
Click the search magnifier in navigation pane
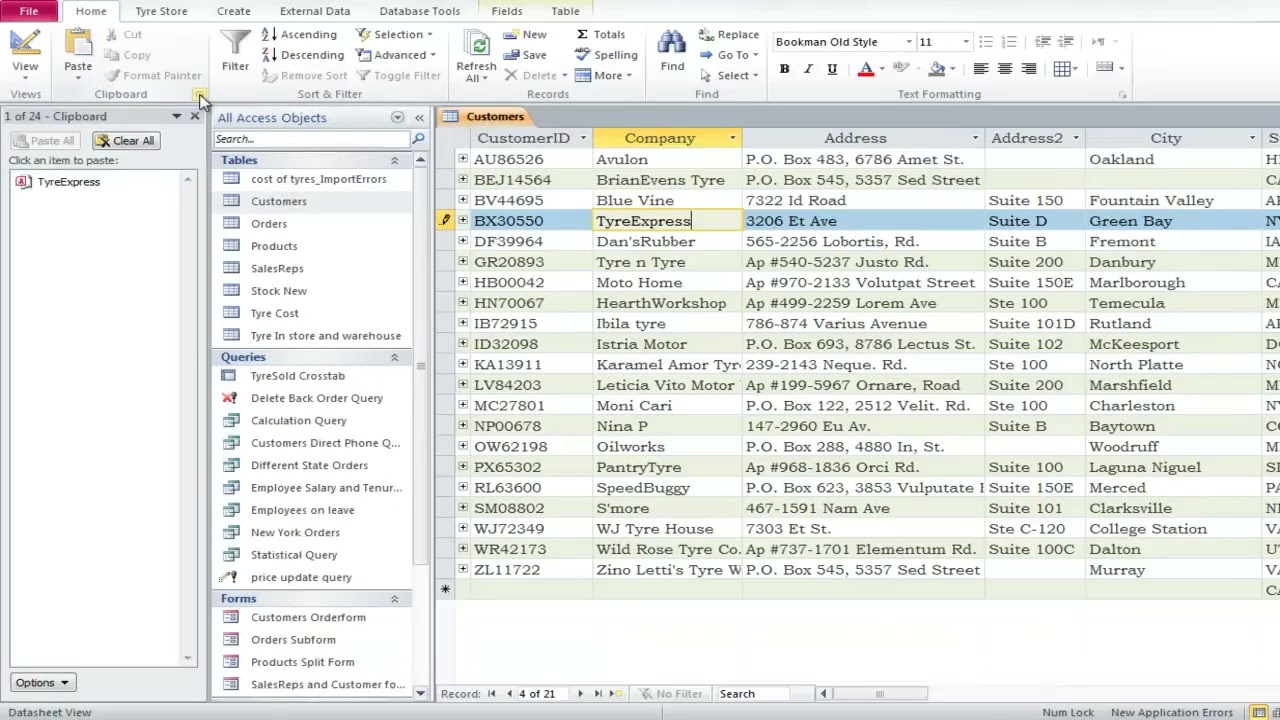(418, 139)
